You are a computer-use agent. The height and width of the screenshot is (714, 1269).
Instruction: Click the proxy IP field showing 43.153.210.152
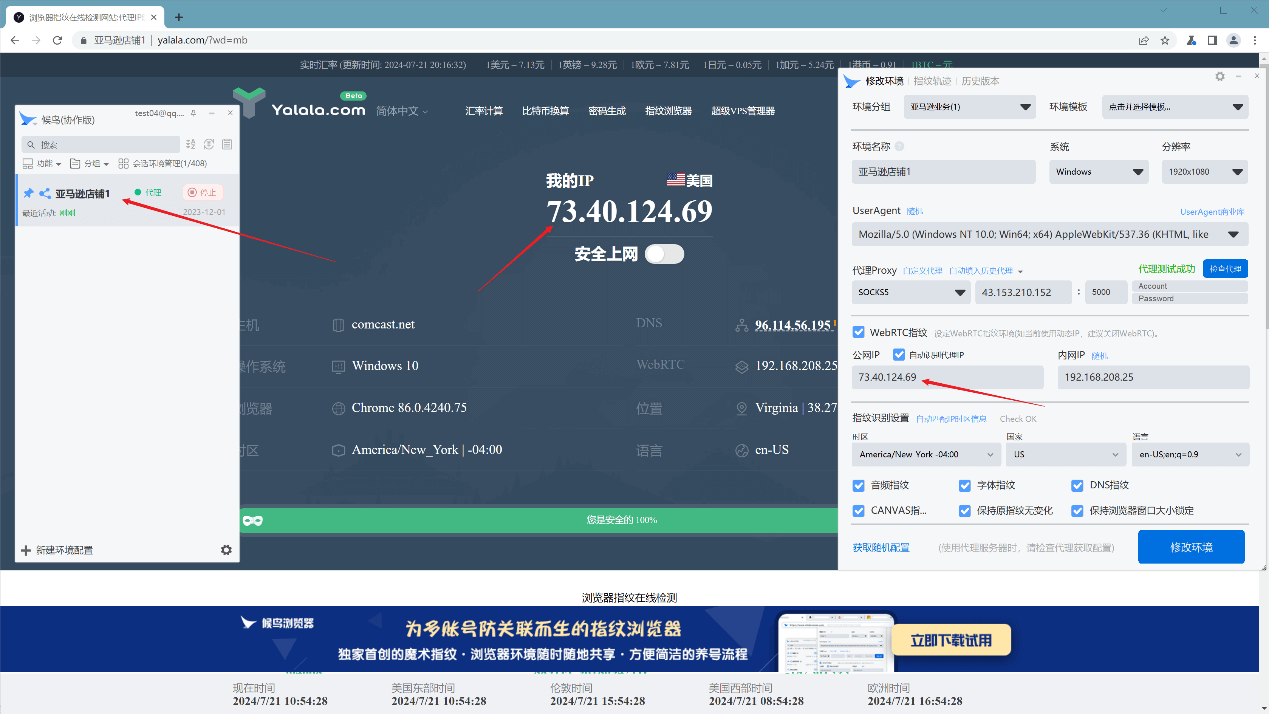click(x=1015, y=292)
